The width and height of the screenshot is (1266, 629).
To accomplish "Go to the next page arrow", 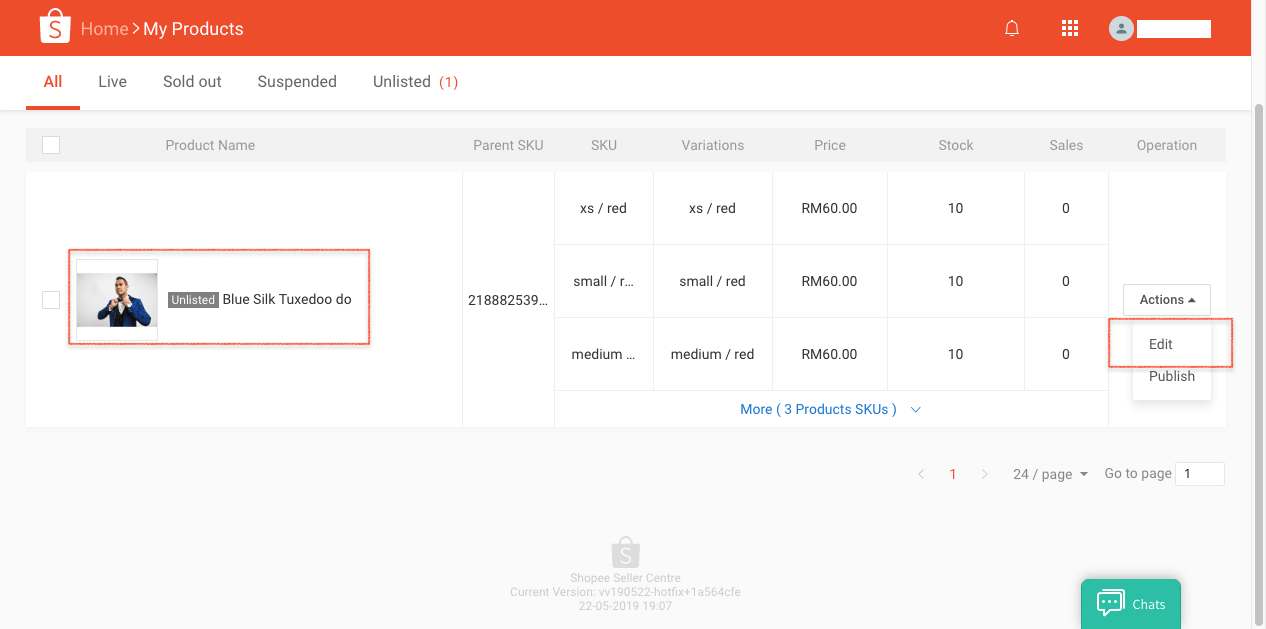I will pyautogui.click(x=984, y=474).
